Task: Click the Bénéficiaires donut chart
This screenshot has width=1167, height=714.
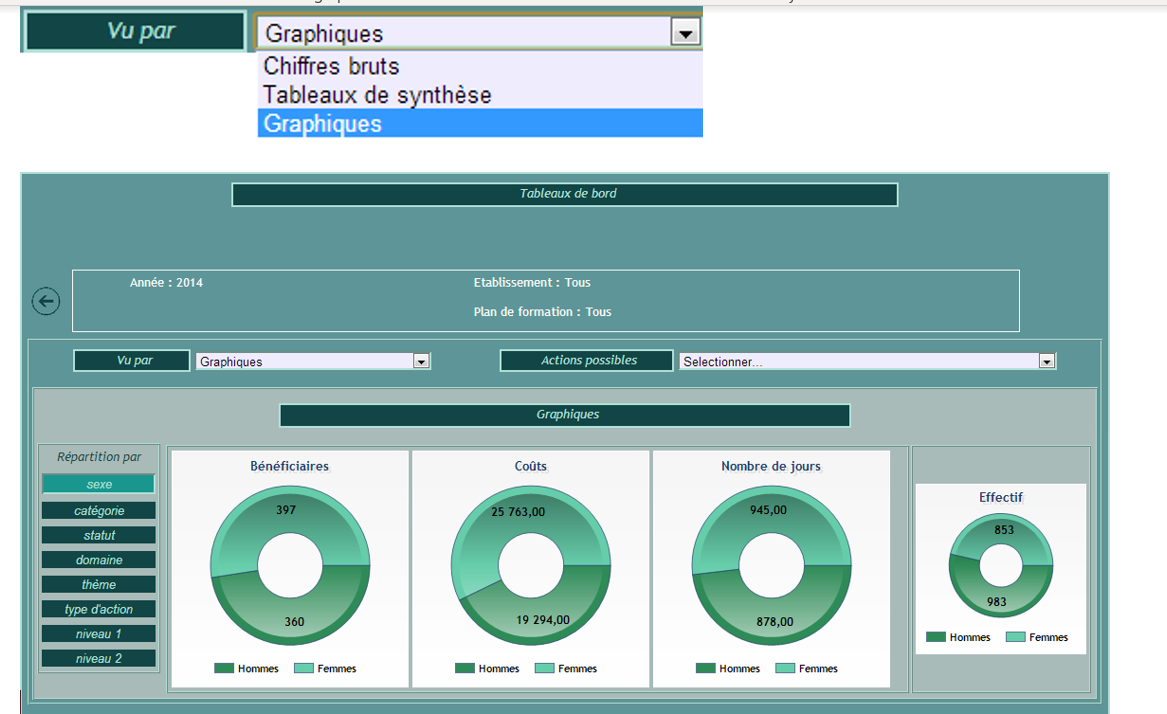Action: [x=290, y=567]
